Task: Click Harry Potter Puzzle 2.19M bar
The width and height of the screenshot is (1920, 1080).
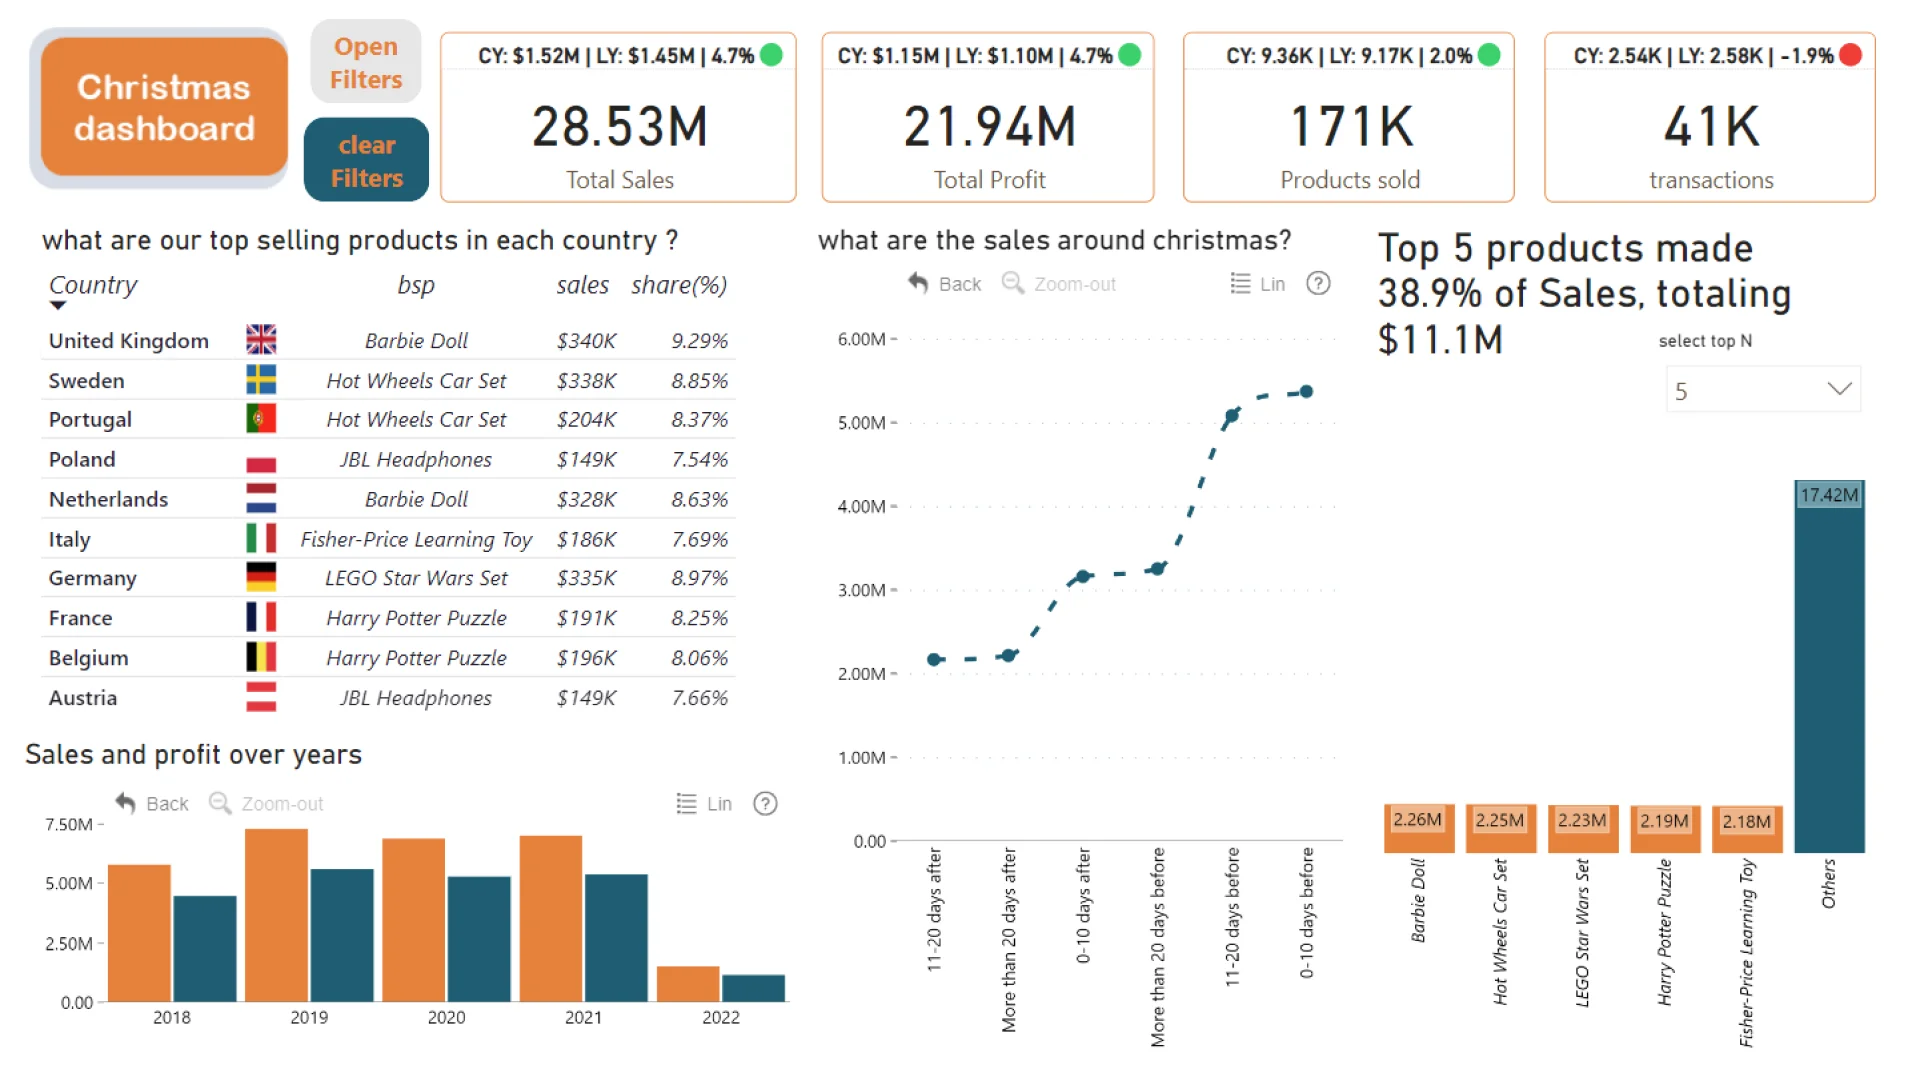Action: [x=1665, y=829]
